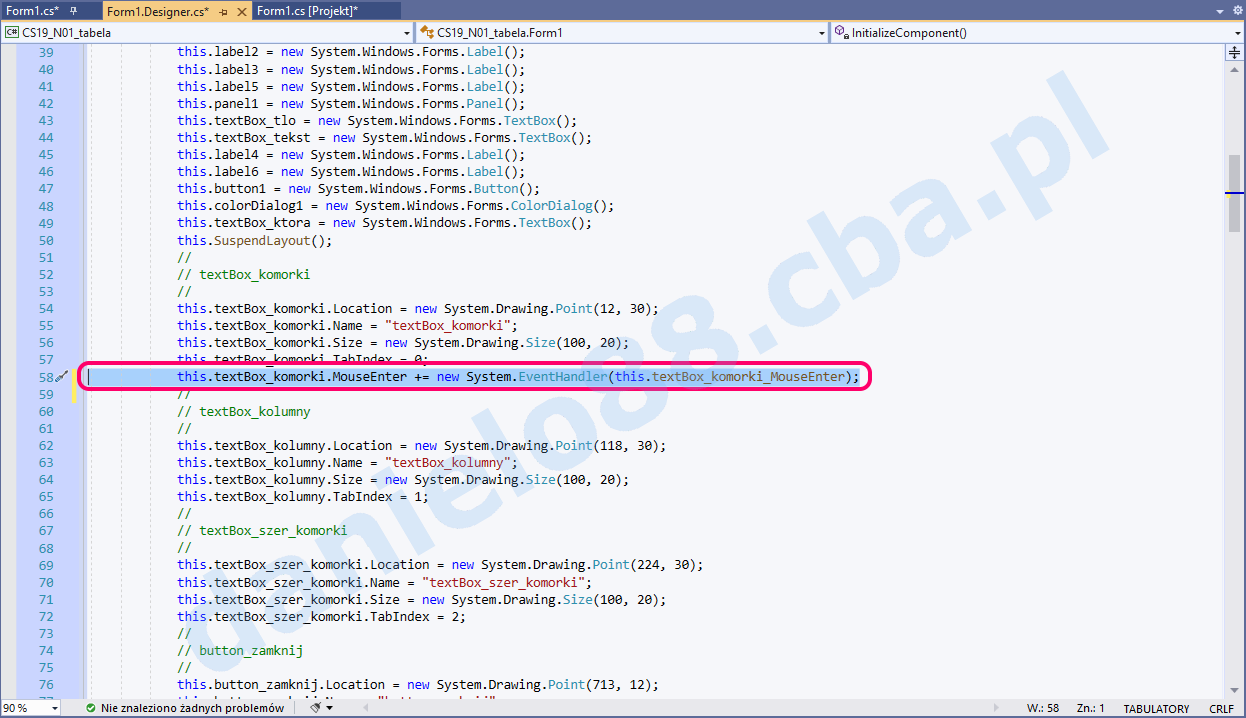Screen dimensions: 1246x718
Task: Click the InitializeComponent method cube icon
Action: point(840,32)
